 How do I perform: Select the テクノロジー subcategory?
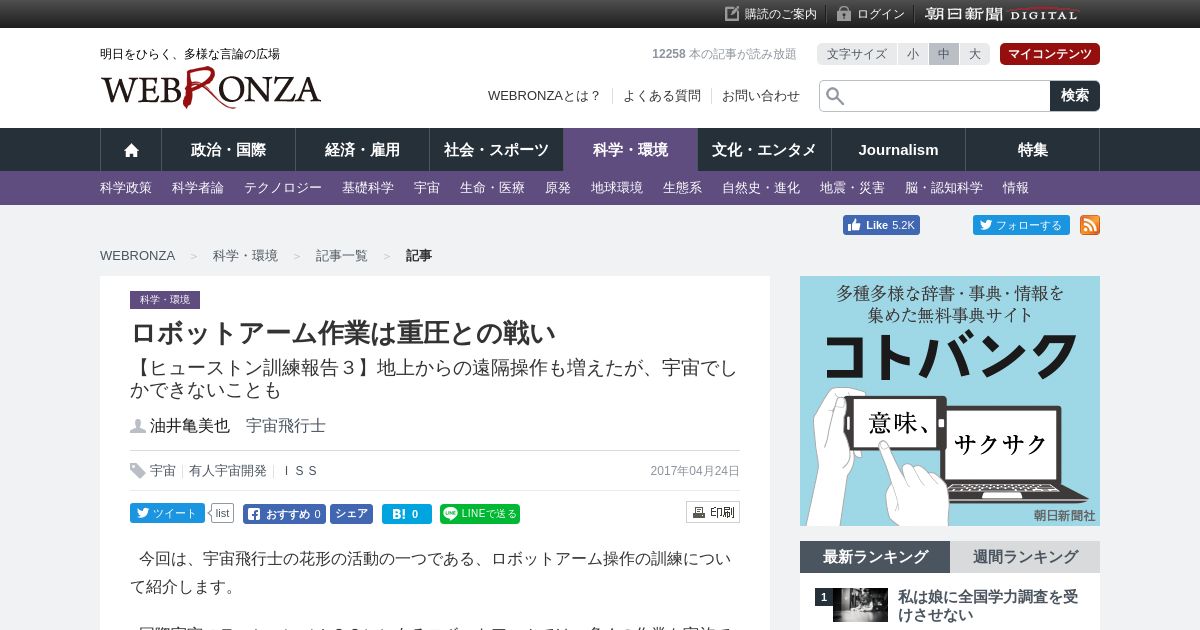[x=283, y=188]
